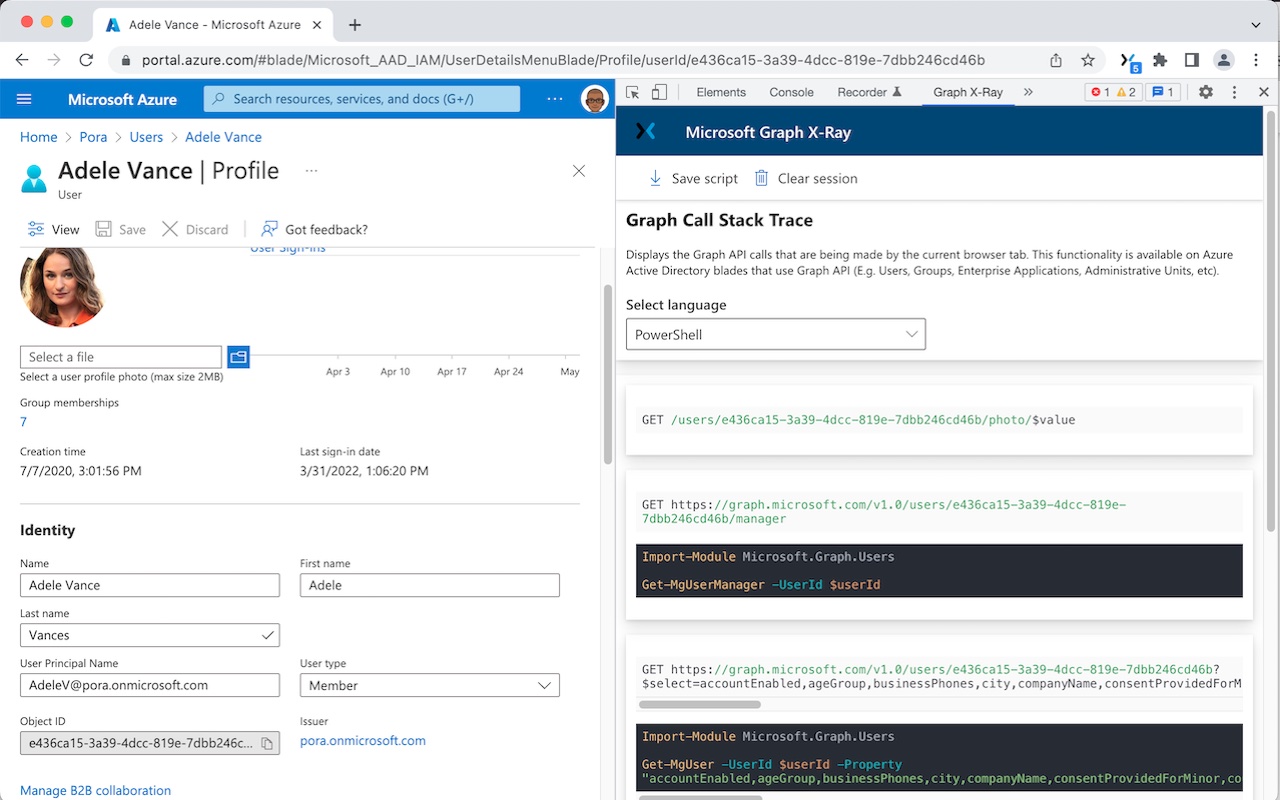
Task: Open DevTools settings gear
Action: coord(1205,92)
